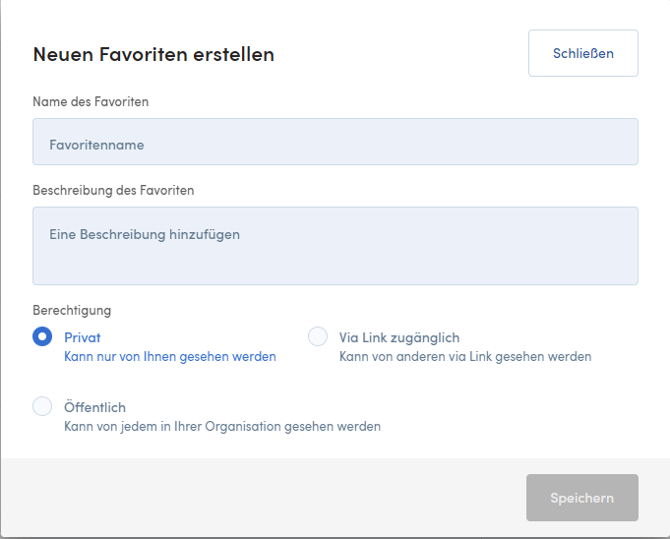This screenshot has width=670, height=539.
Task: Click the Schließen button
Action: (582, 53)
